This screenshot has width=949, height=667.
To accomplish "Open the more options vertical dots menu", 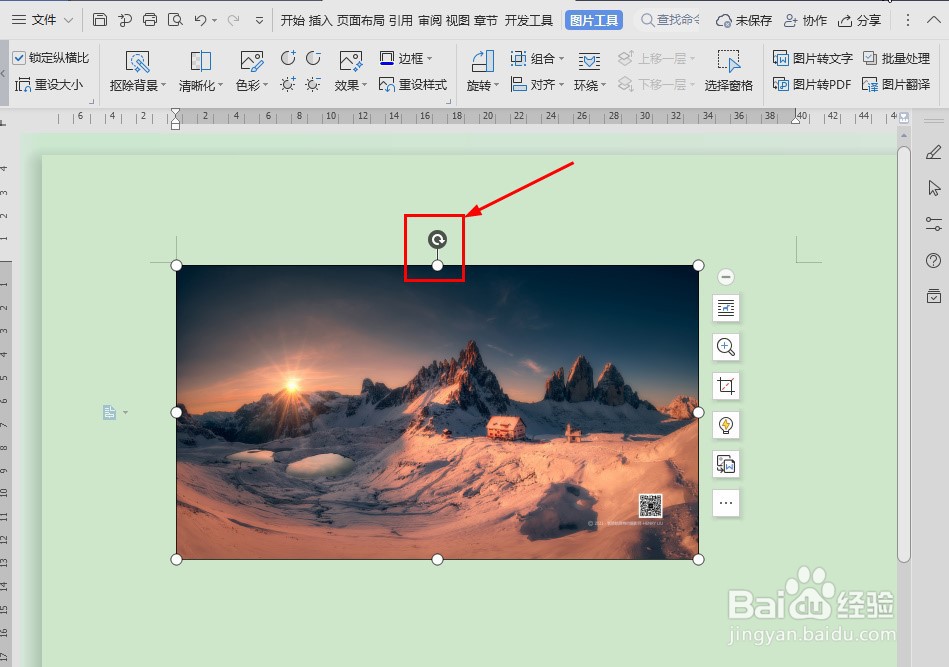I will (x=907, y=20).
